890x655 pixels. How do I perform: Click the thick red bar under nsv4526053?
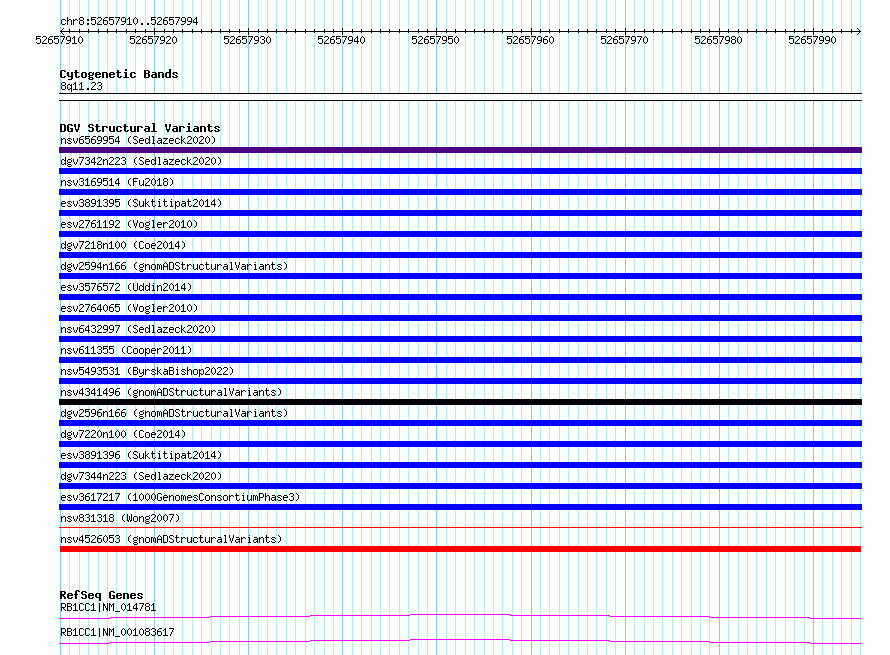point(460,549)
